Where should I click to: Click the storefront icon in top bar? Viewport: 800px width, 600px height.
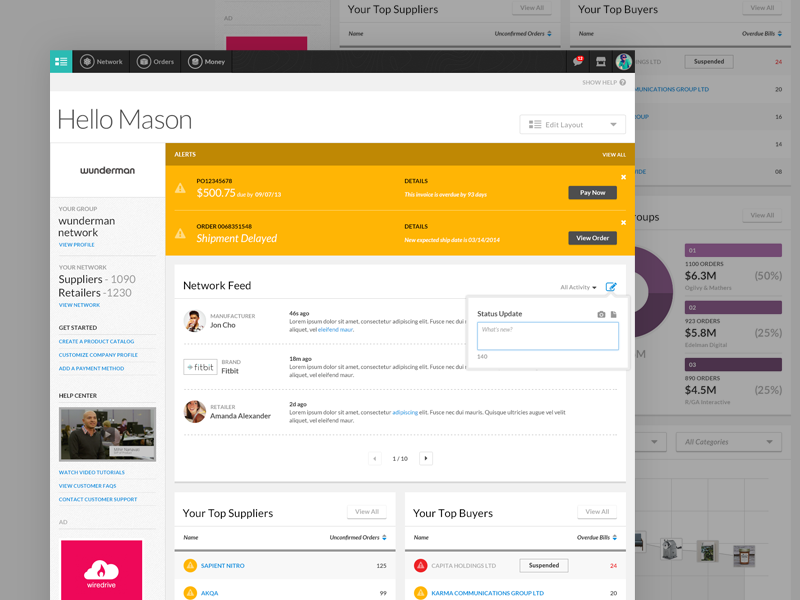pyautogui.click(x=601, y=62)
